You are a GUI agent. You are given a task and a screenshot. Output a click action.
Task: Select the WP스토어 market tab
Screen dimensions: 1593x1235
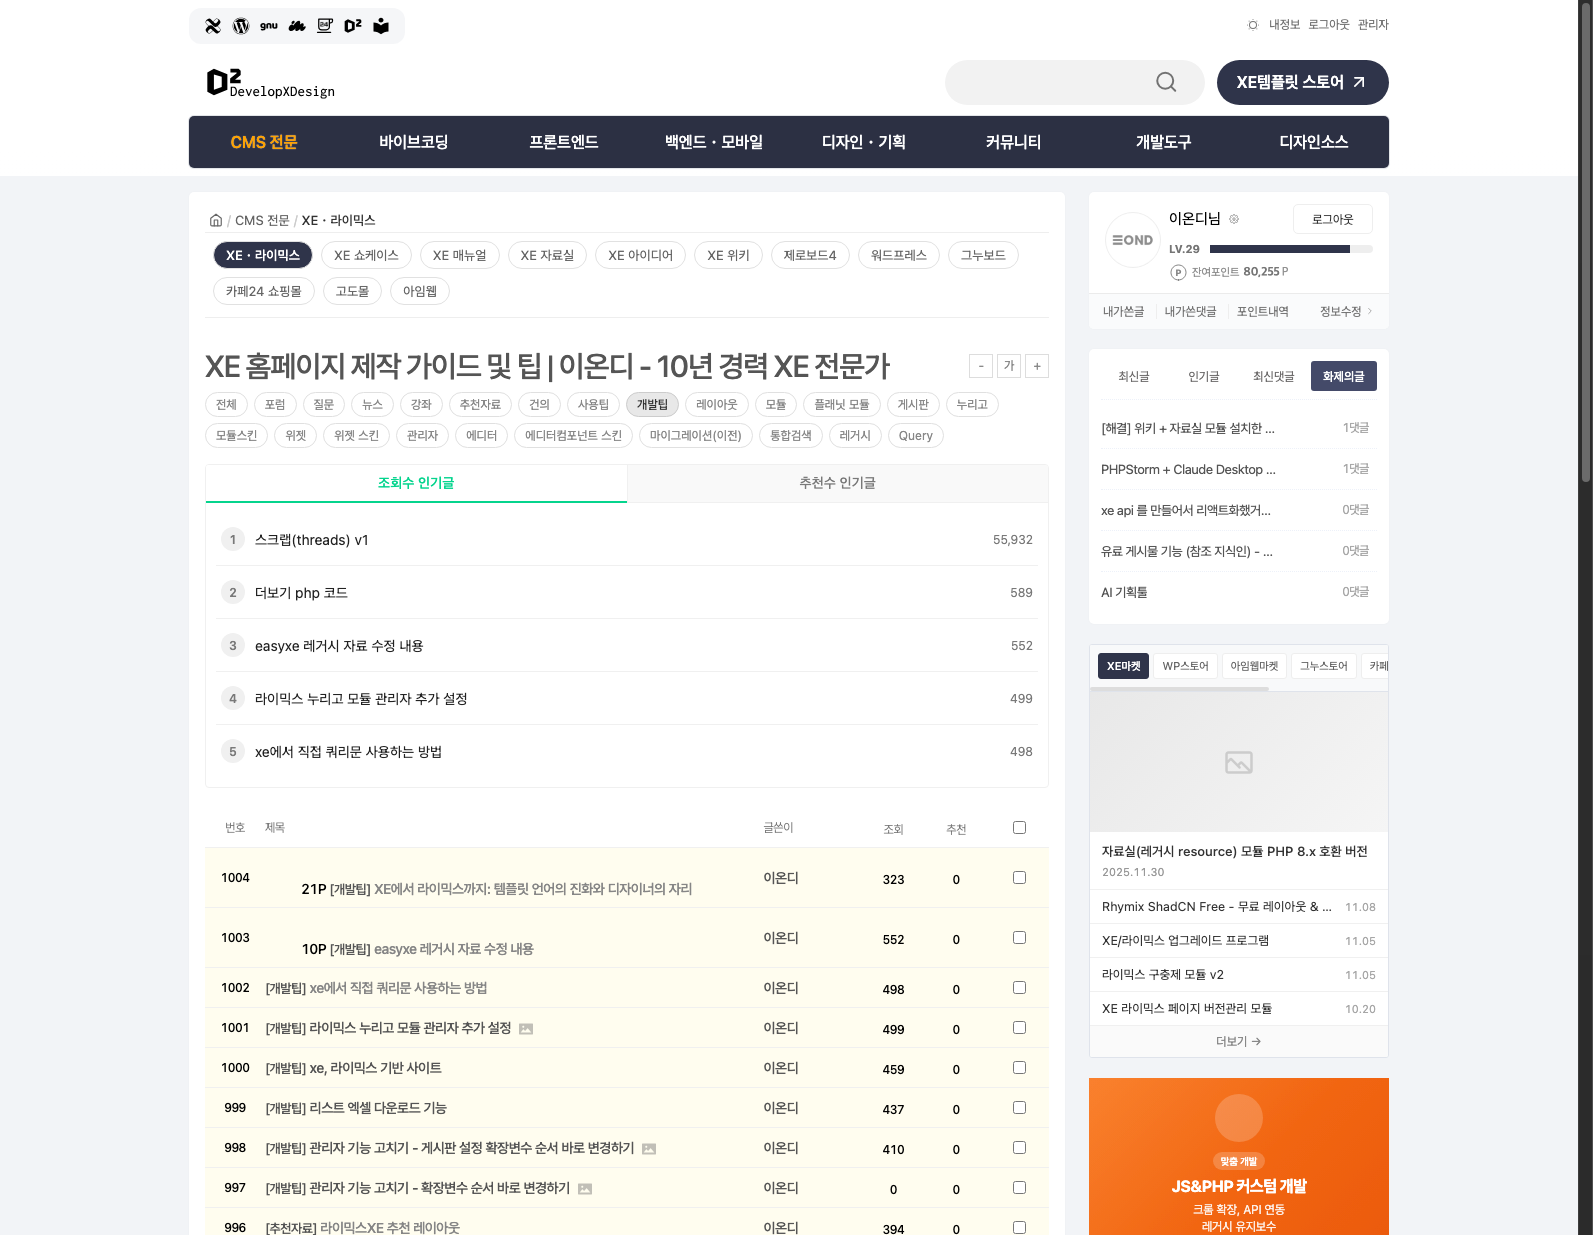tap(1186, 666)
